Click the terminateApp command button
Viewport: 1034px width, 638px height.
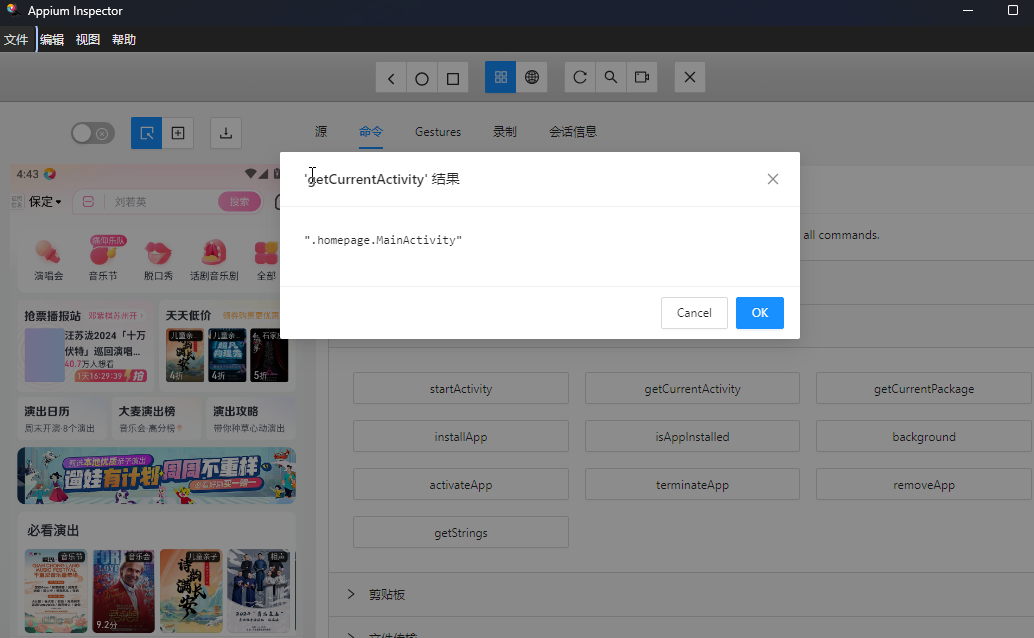click(x=692, y=485)
